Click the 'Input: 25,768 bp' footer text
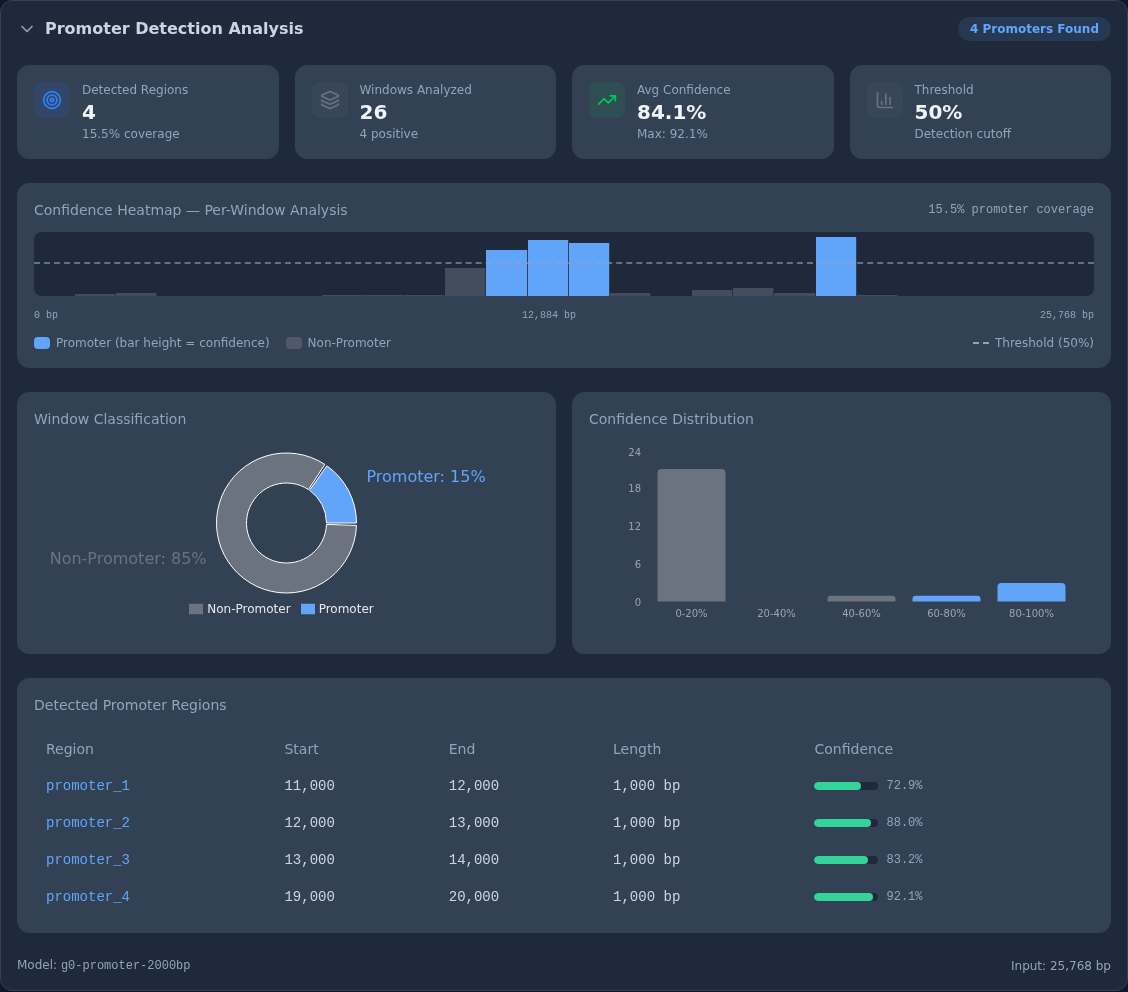This screenshot has height=992, width=1128. (x=1060, y=965)
